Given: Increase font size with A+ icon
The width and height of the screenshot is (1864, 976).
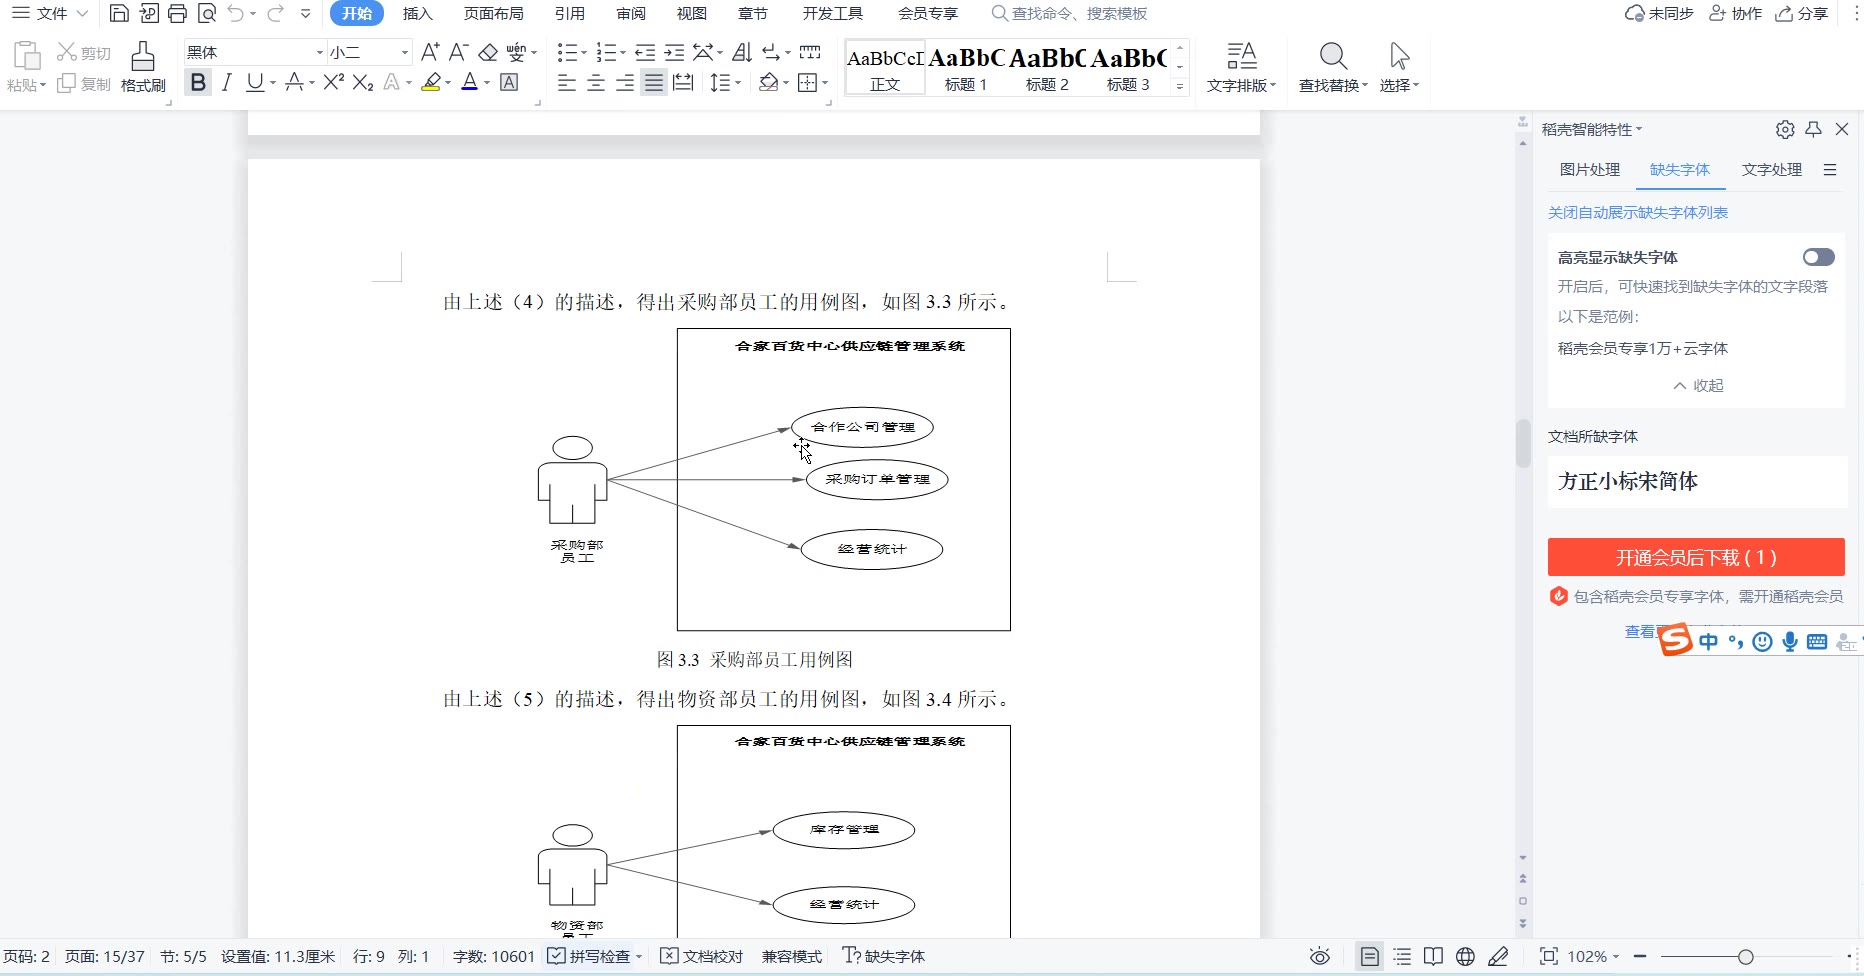Looking at the screenshot, I should [430, 52].
